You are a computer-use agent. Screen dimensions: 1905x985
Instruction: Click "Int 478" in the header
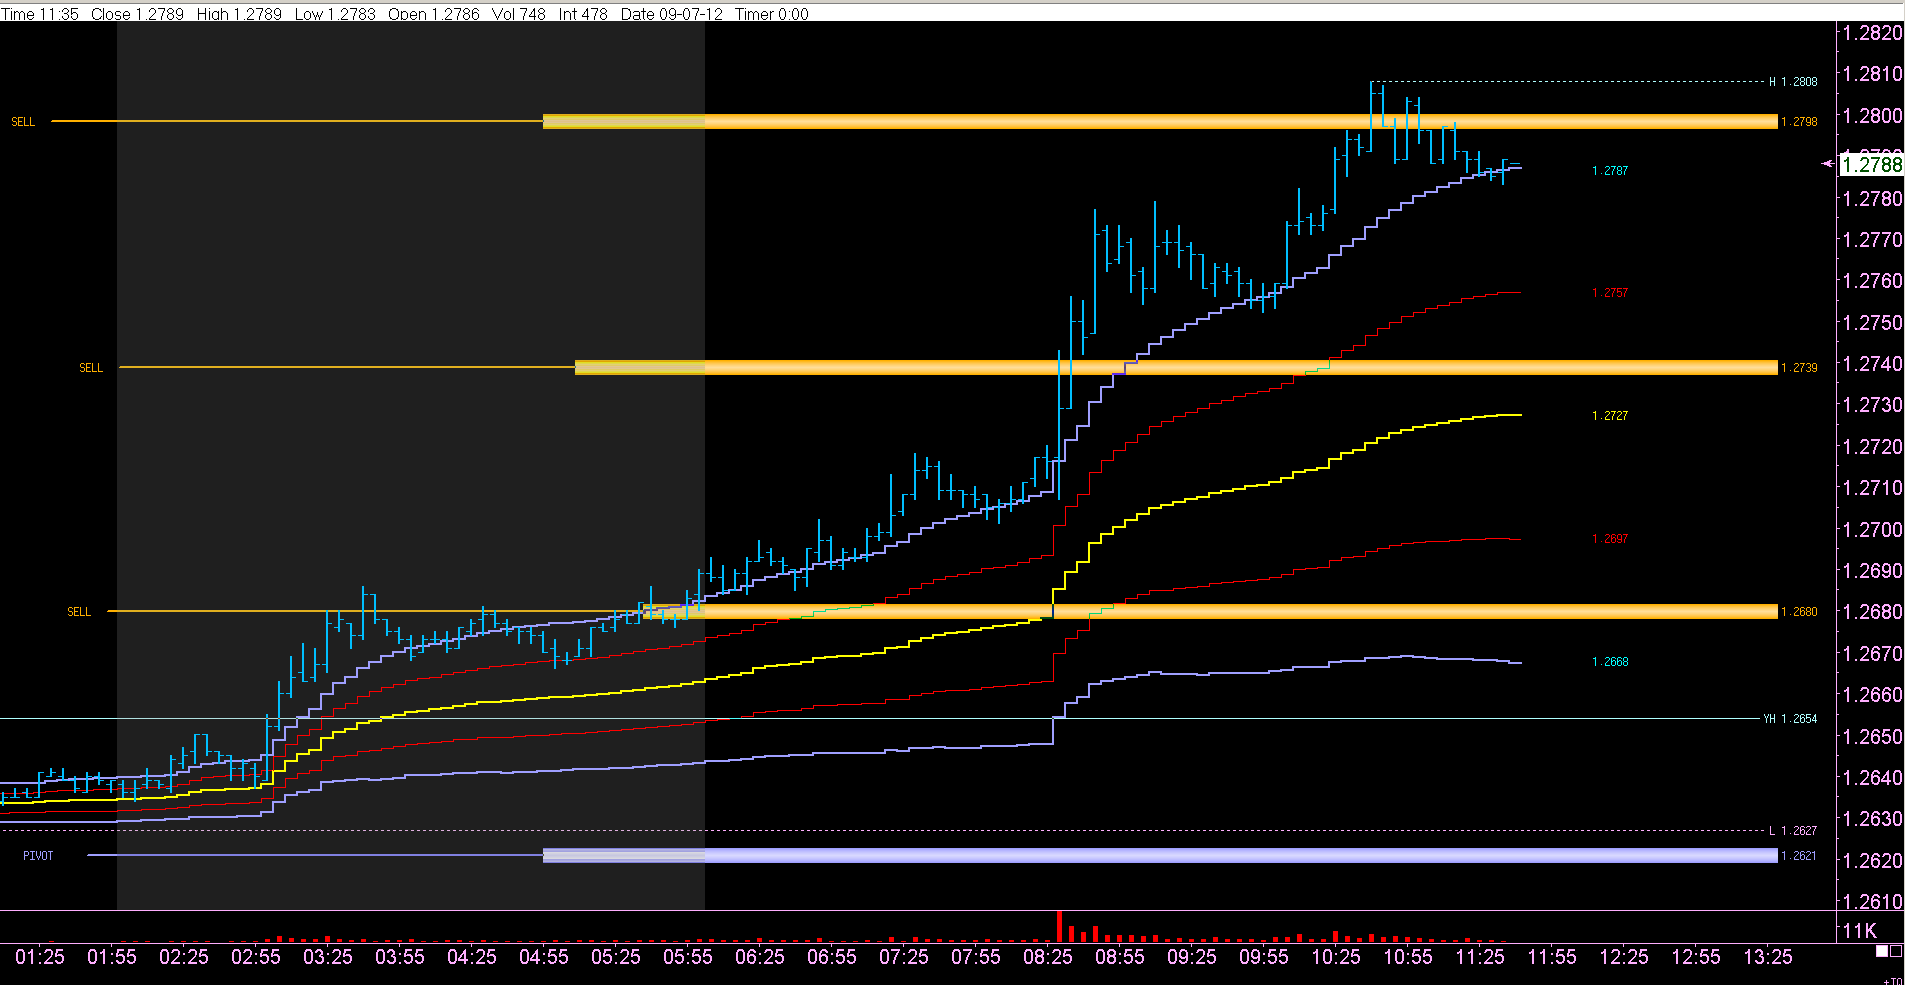coord(583,14)
